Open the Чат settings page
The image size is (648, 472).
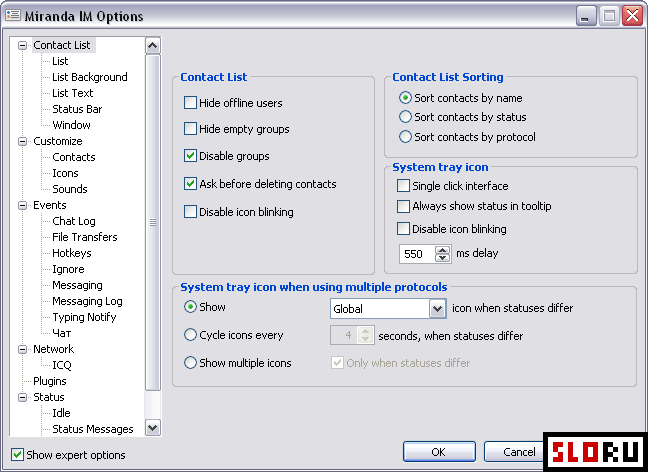(62, 334)
